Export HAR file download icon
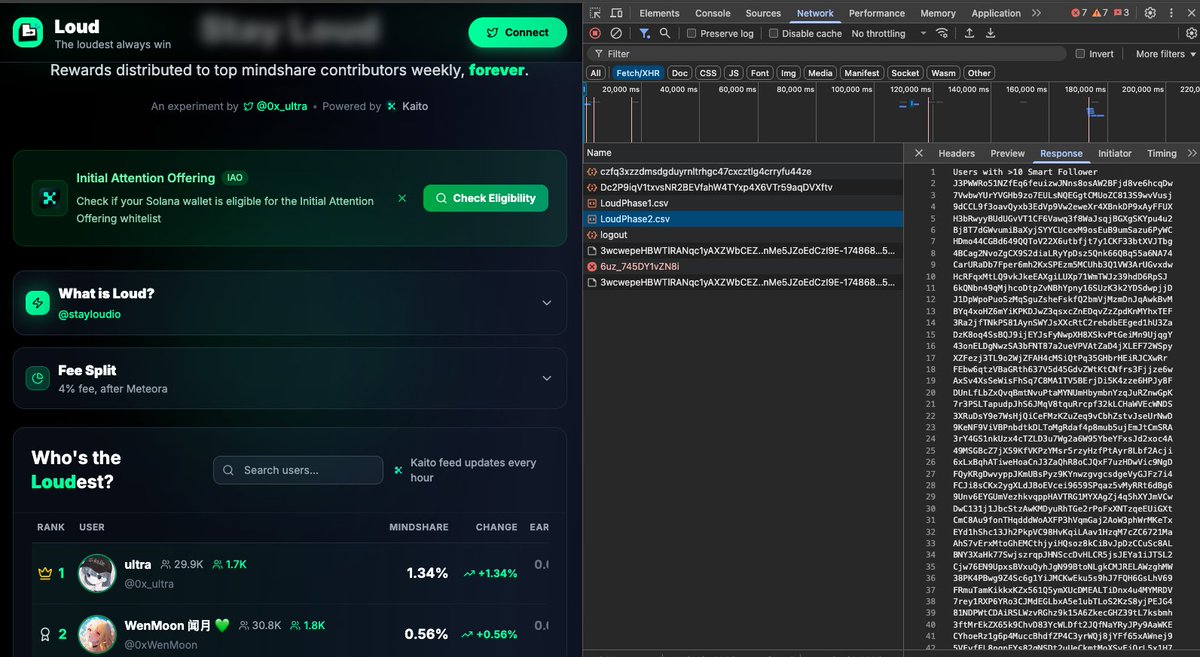This screenshot has width=1200, height=657. [990, 33]
